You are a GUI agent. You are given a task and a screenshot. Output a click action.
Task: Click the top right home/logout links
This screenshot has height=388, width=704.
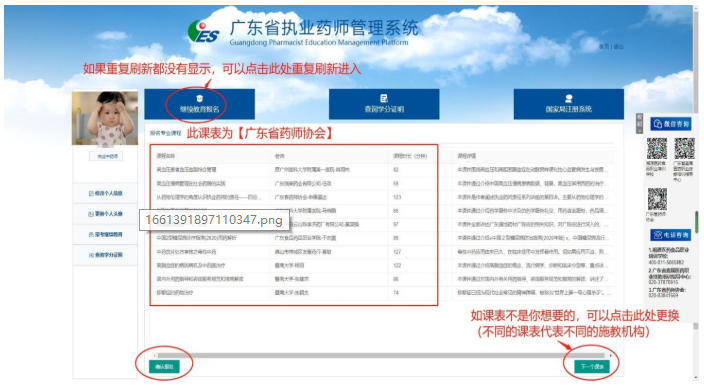click(611, 46)
